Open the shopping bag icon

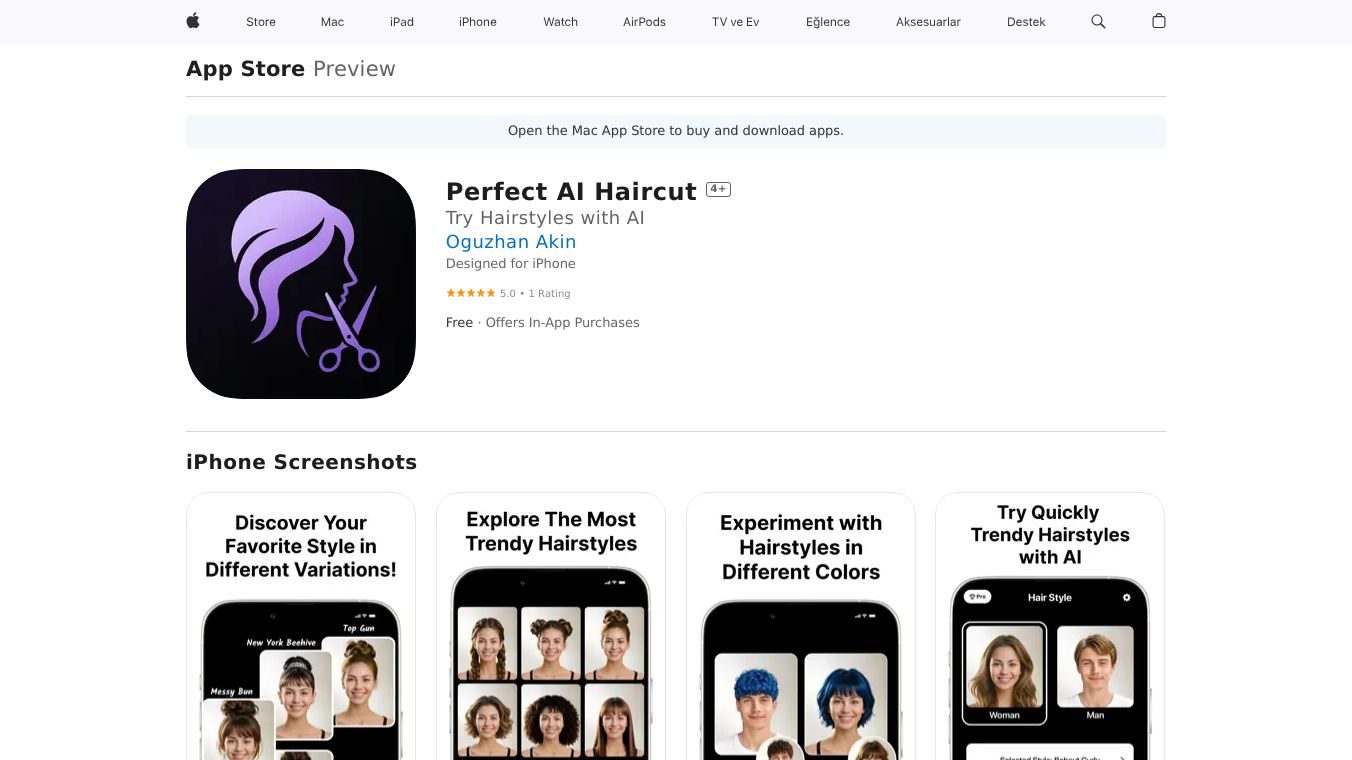coord(1159,21)
